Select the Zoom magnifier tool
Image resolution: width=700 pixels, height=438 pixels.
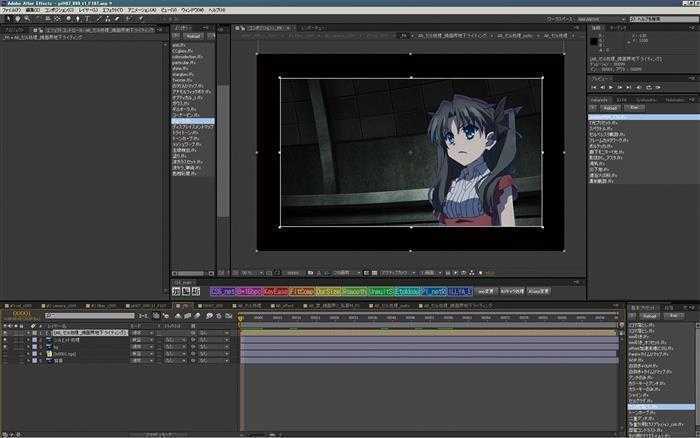(27, 19)
